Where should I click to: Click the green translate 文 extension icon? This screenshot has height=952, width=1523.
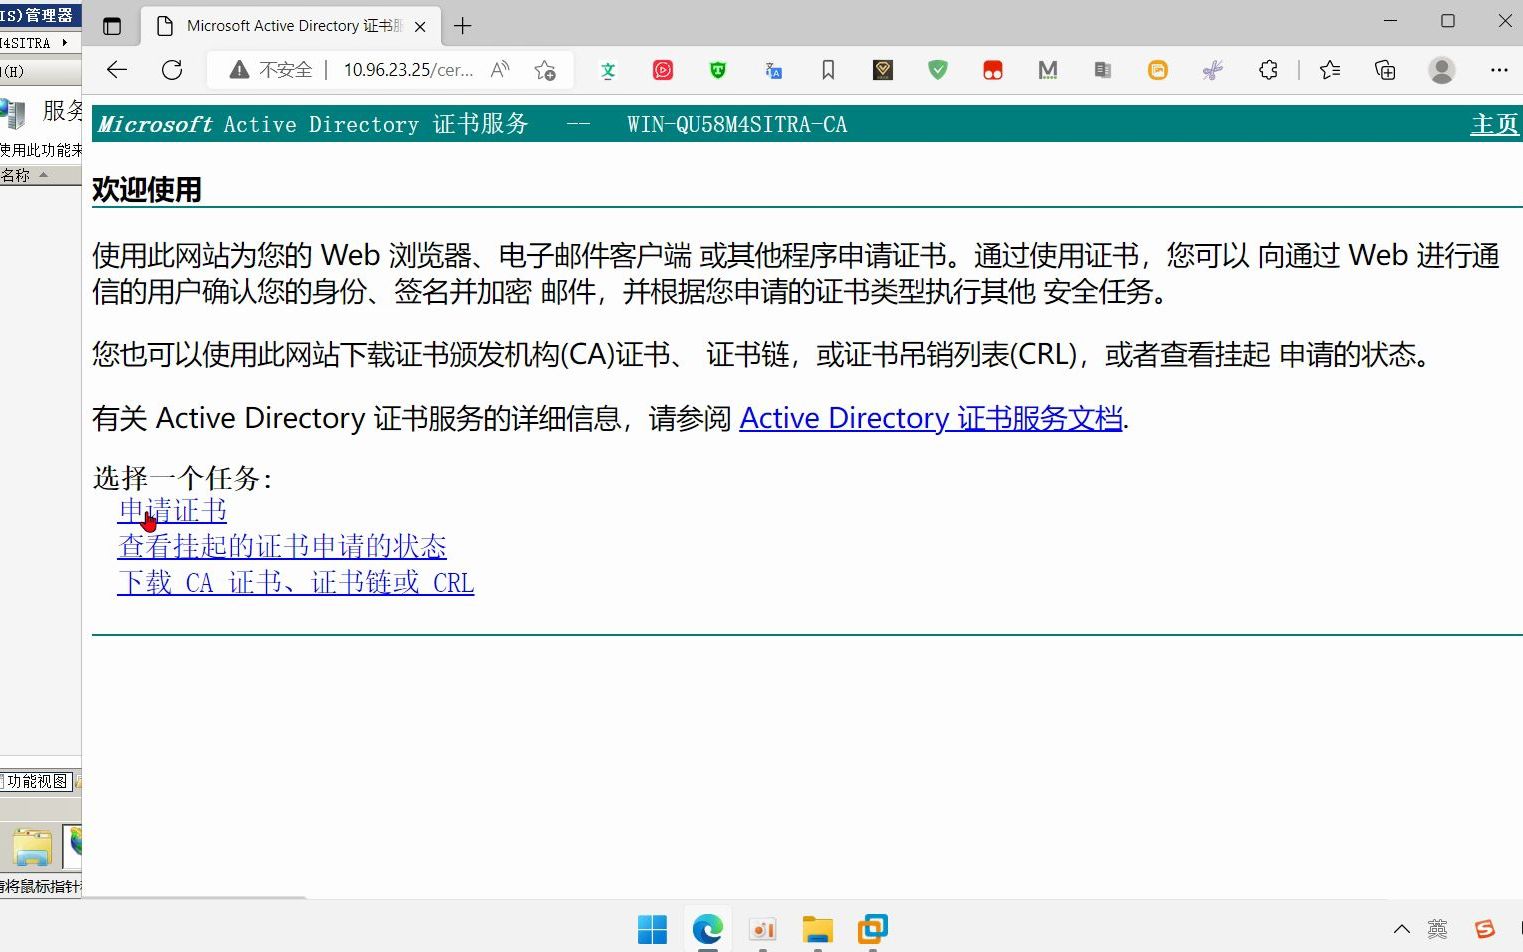point(608,70)
